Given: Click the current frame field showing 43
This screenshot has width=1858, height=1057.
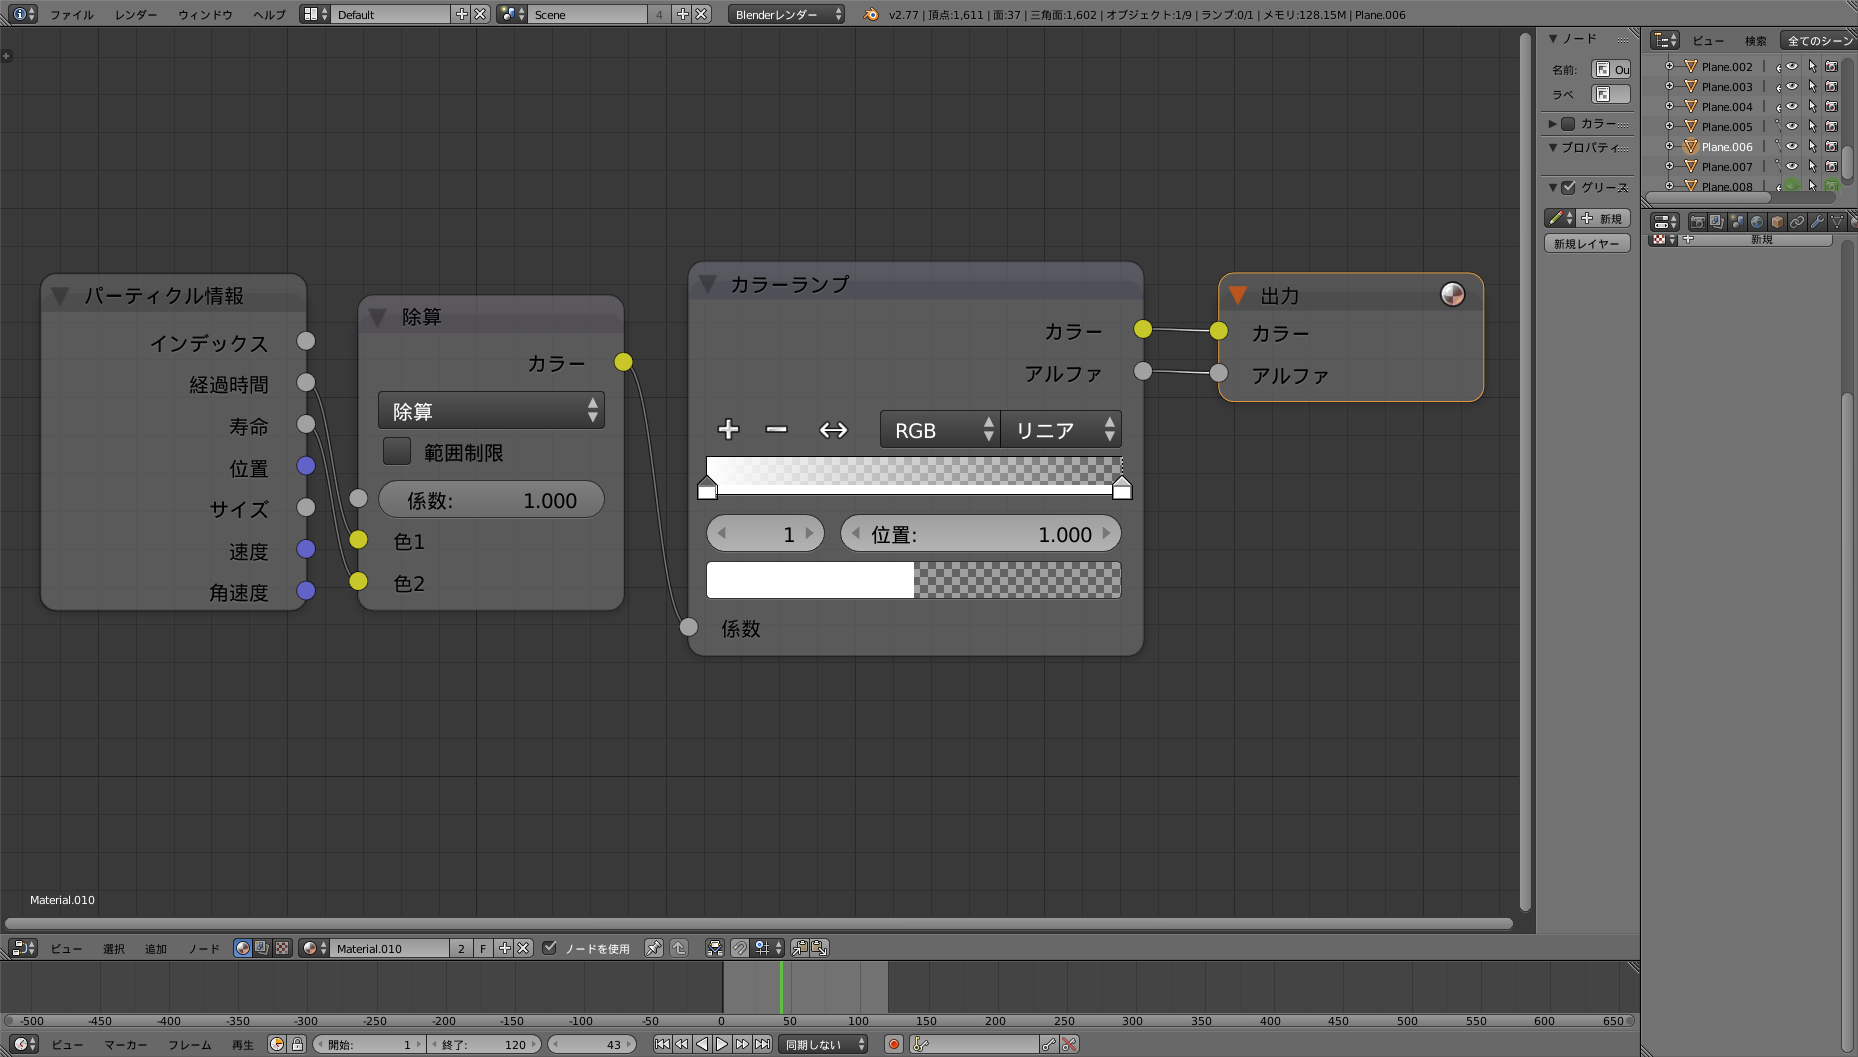Looking at the screenshot, I should tap(591, 1044).
